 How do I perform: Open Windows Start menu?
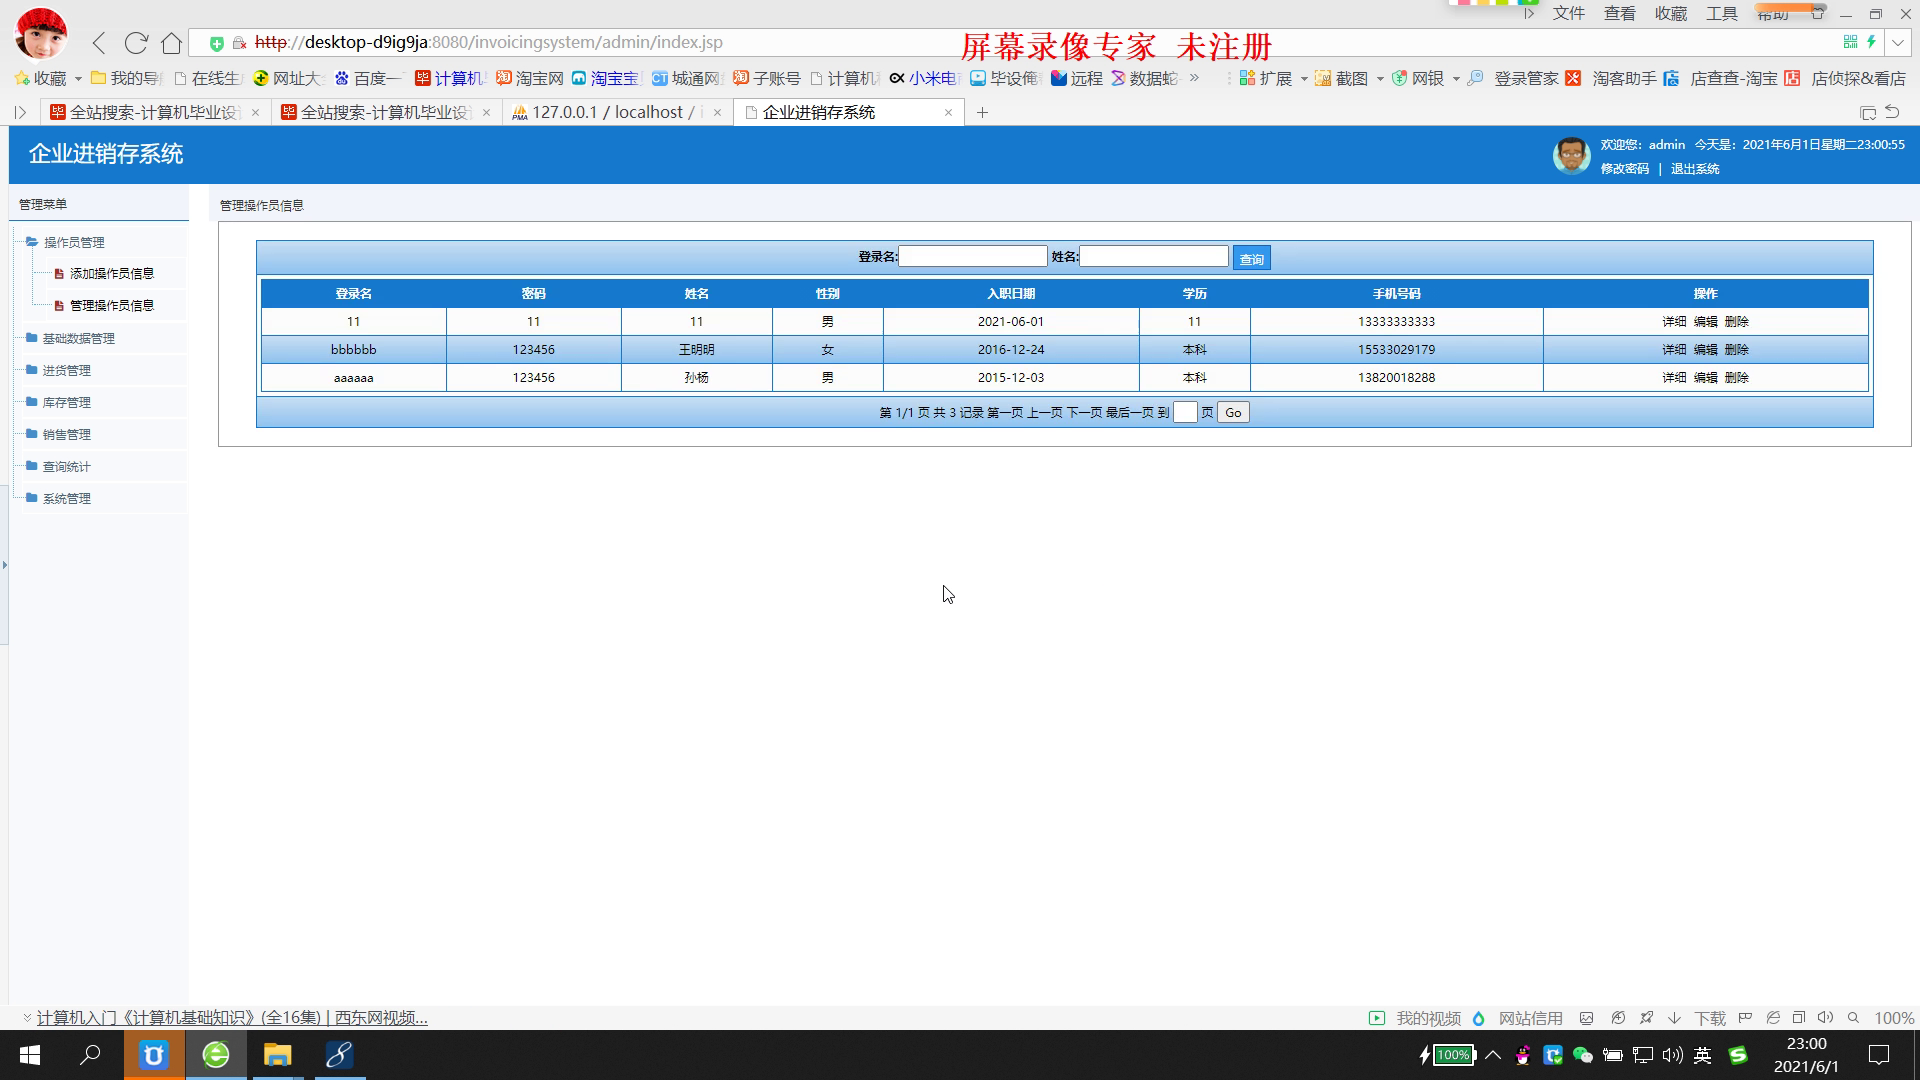coord(30,1055)
